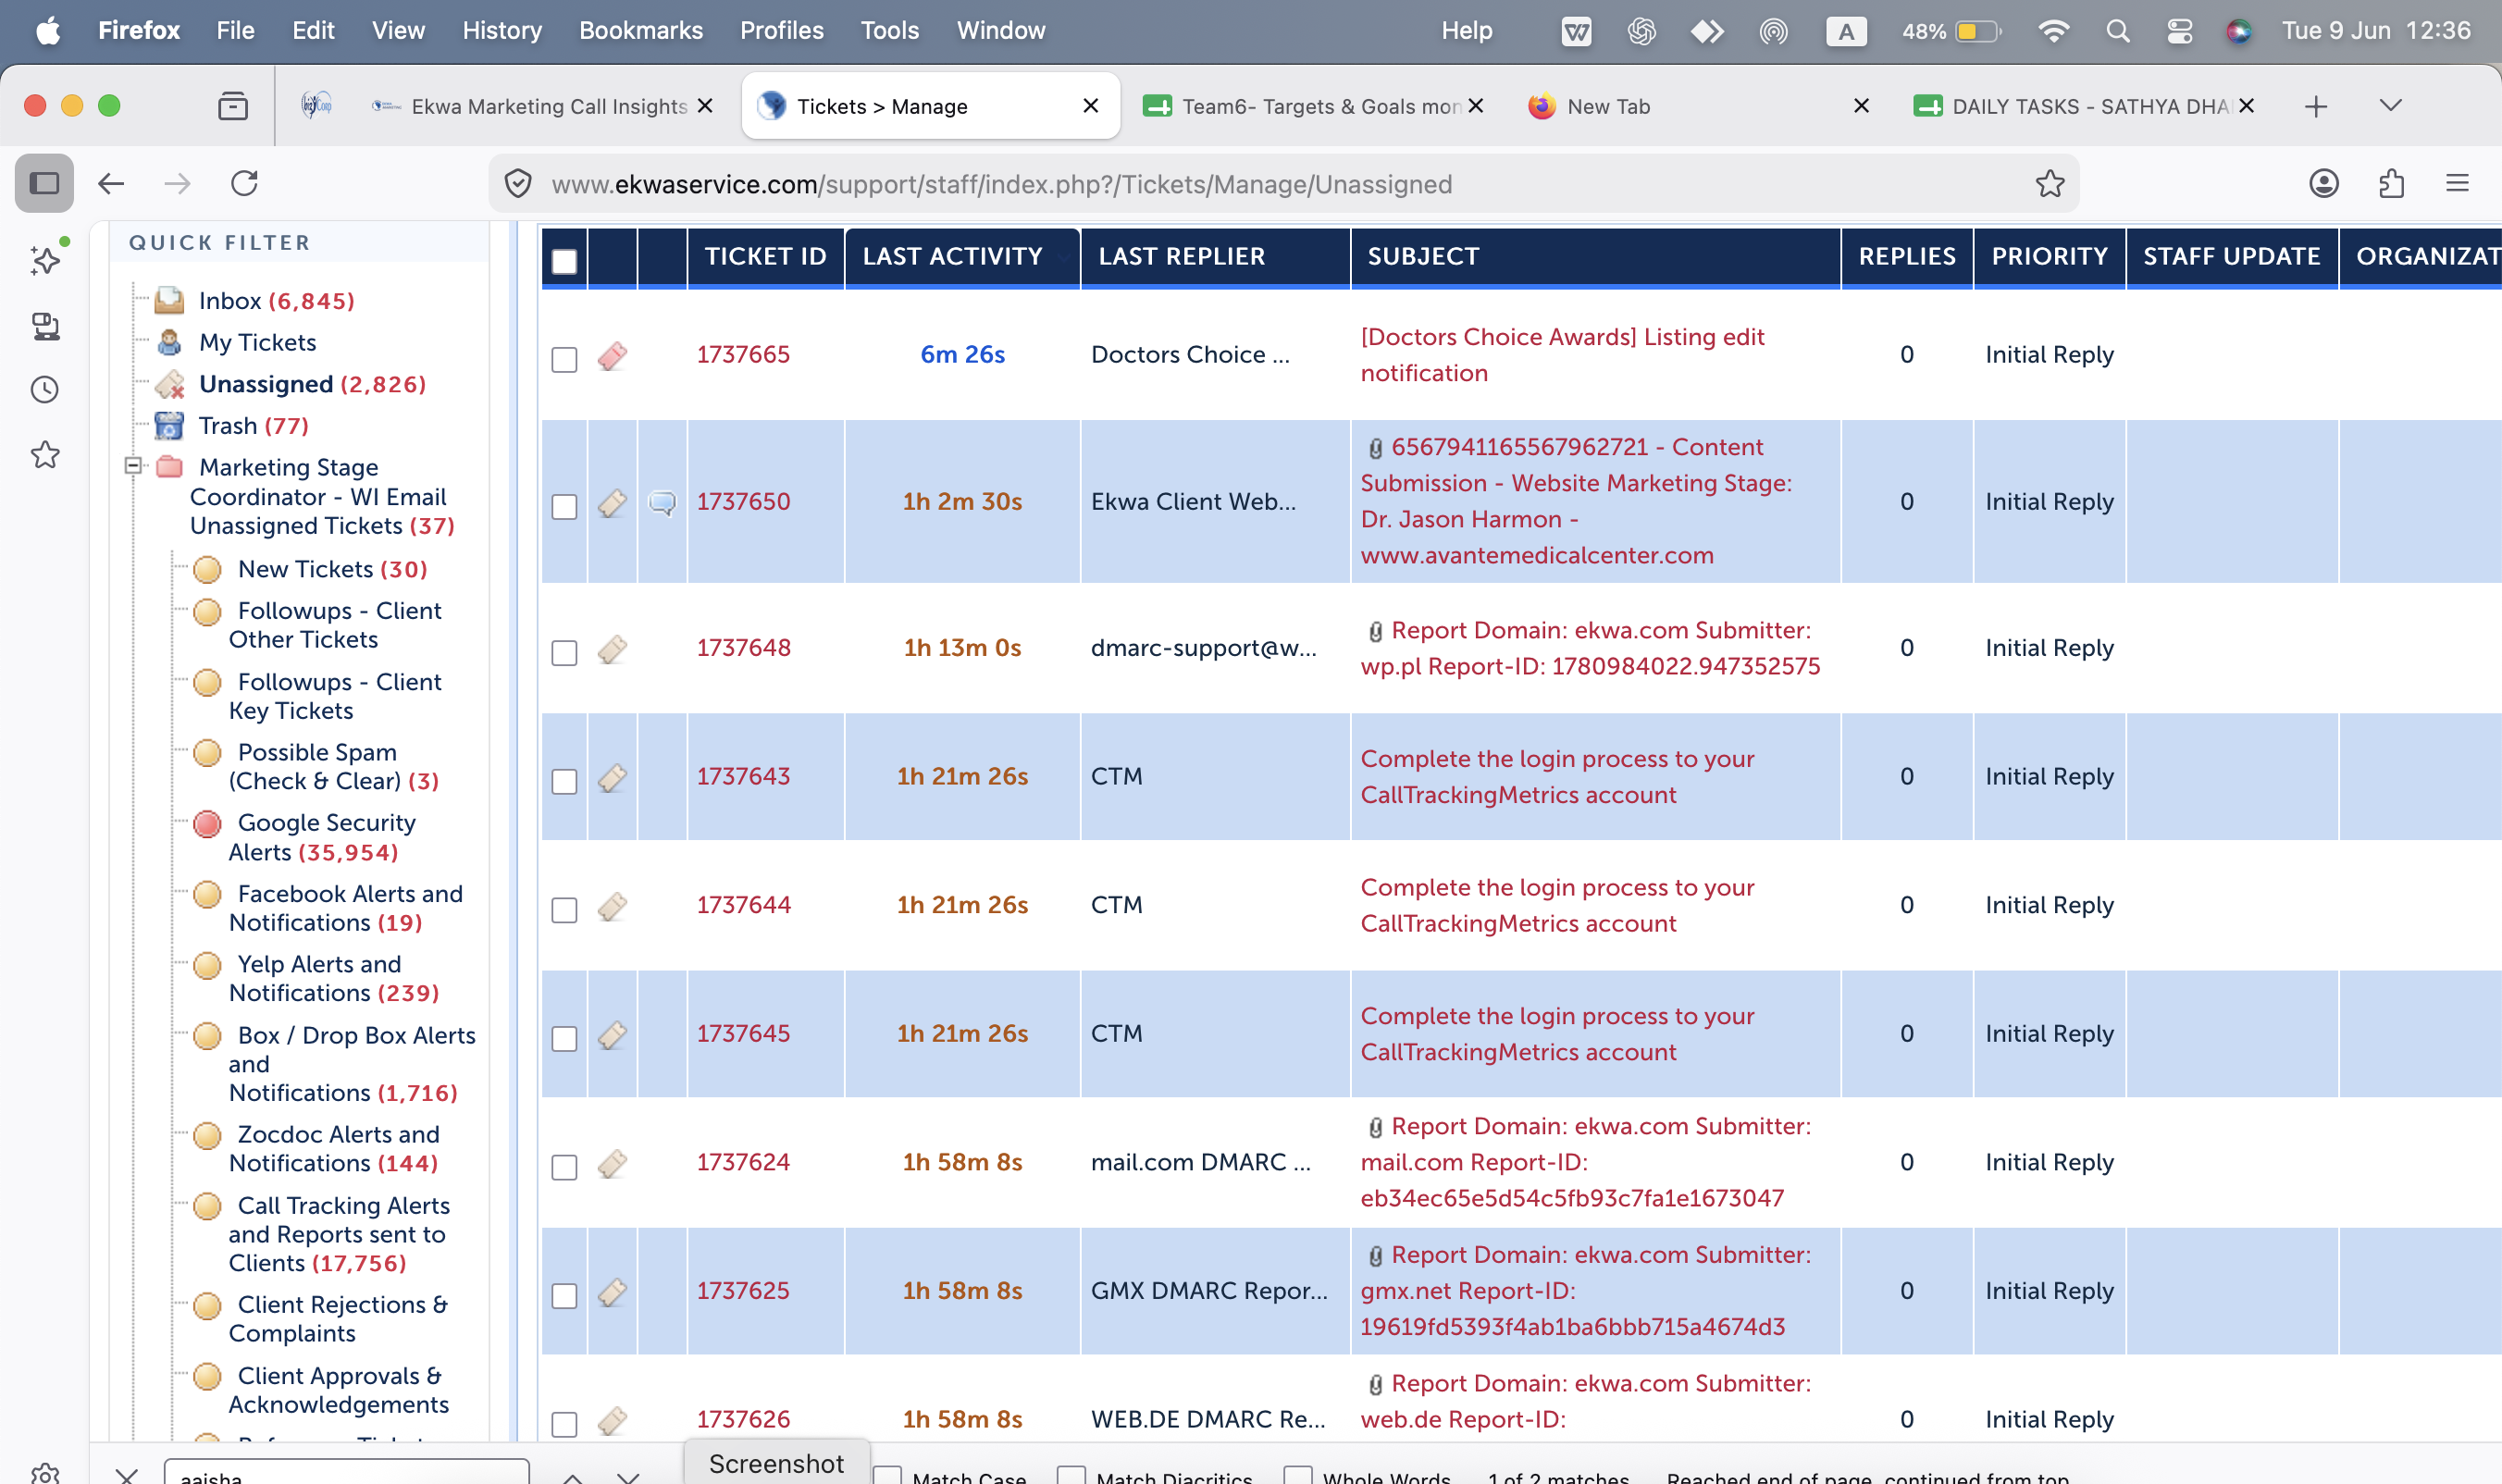Click ticket icon in row 1737643
The image size is (2502, 1484).
pyautogui.click(x=612, y=777)
